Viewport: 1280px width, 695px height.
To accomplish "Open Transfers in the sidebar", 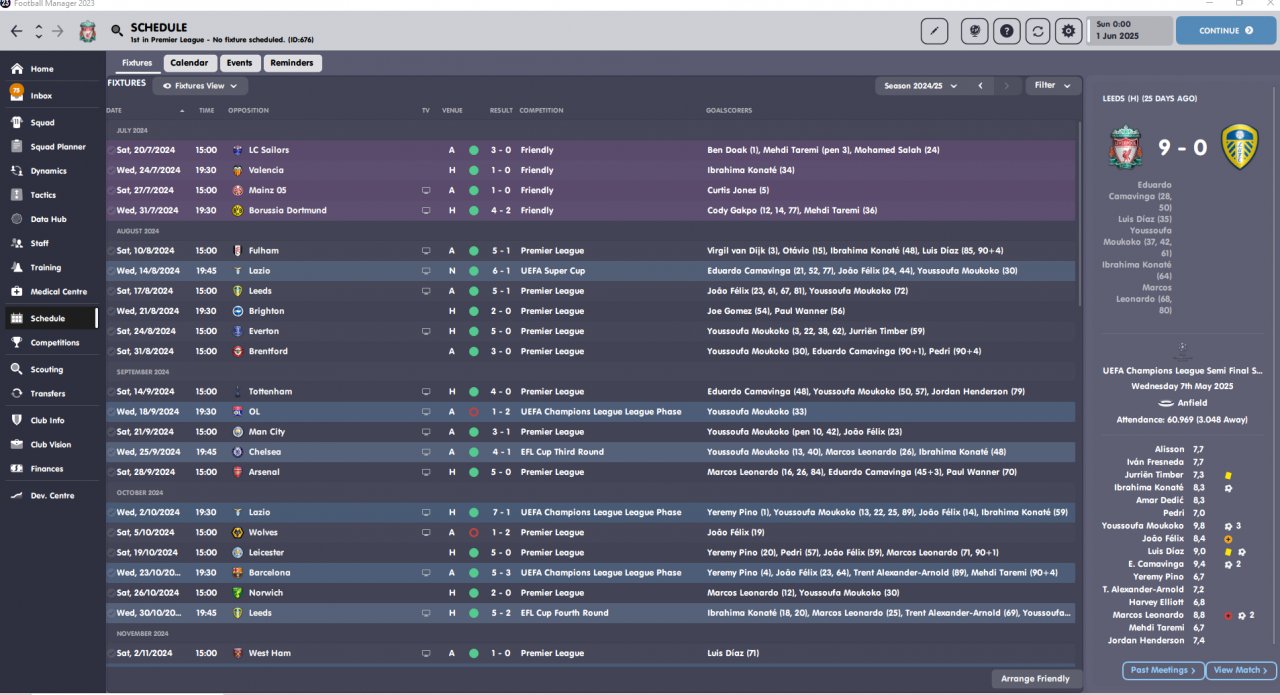I will coord(48,393).
